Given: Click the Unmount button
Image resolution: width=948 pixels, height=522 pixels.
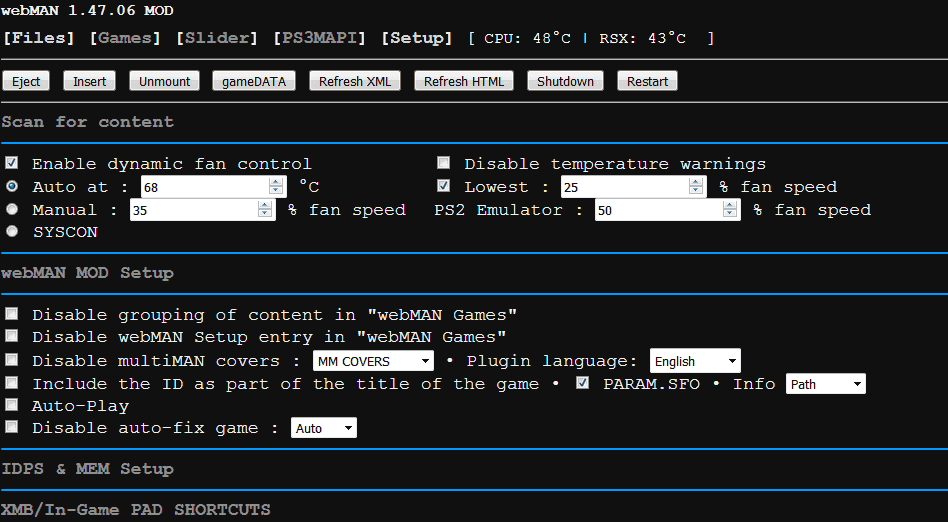Looking at the screenshot, I should coord(164,81).
